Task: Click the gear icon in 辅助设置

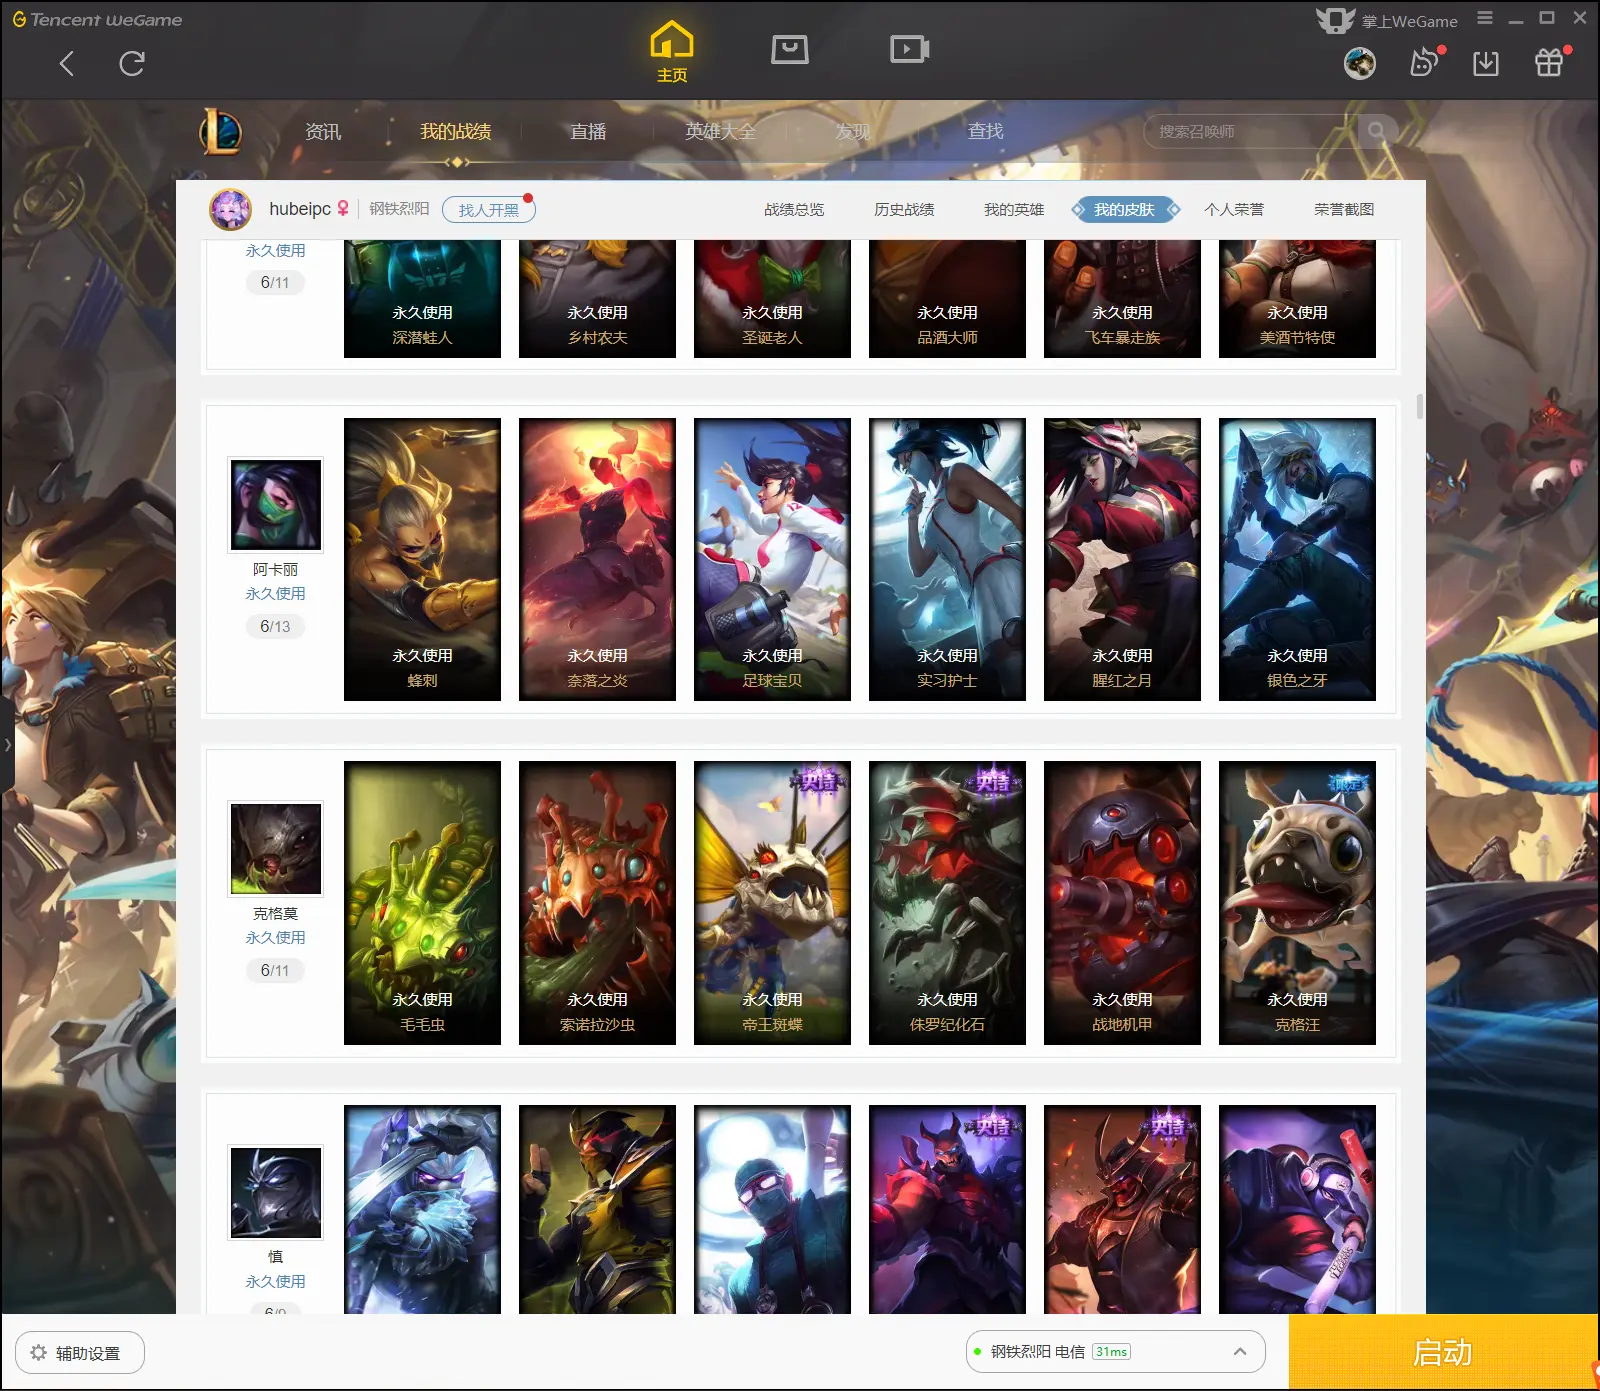Action: [x=38, y=1352]
